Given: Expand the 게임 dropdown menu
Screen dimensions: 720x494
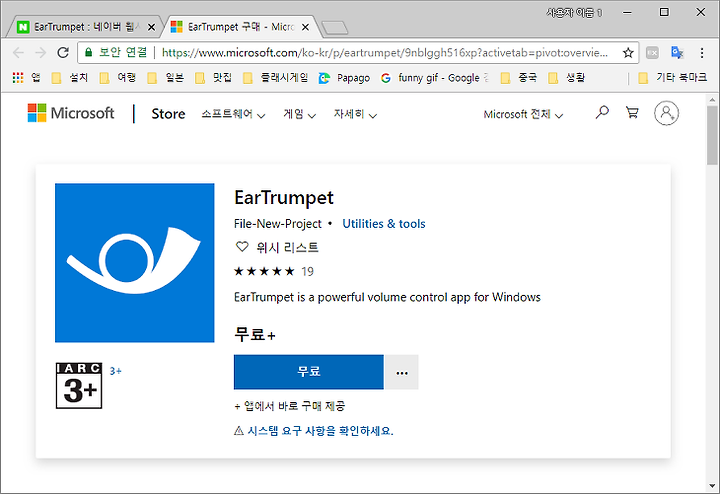Looking at the screenshot, I should point(299,114).
